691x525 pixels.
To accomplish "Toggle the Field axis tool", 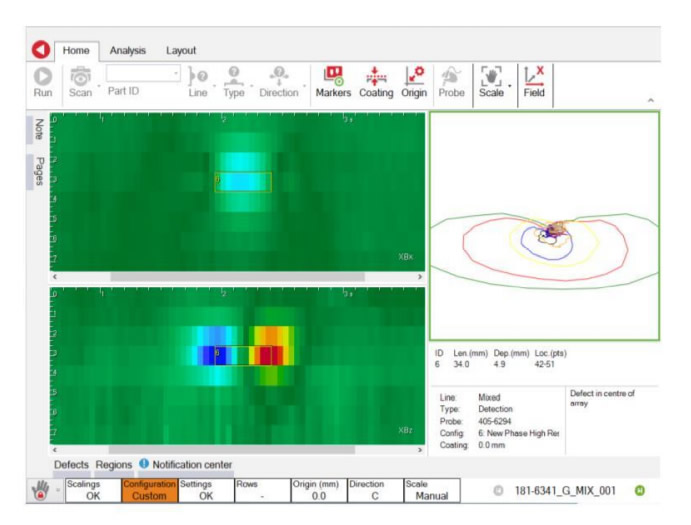I will click(534, 76).
